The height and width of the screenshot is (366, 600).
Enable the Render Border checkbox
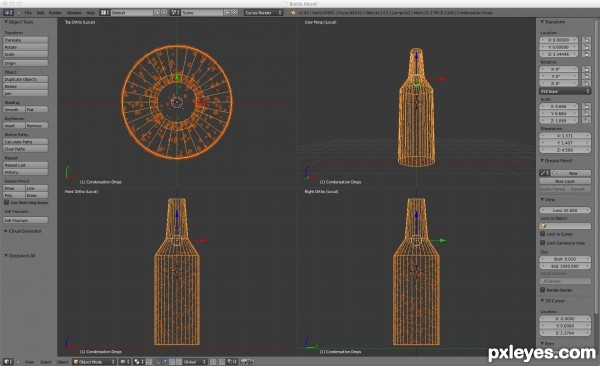pyautogui.click(x=543, y=290)
